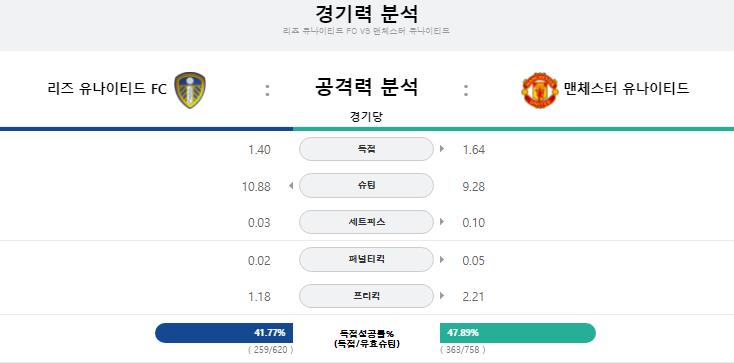Click the 공격력 분석 section heading
This screenshot has width=734, height=363.
pyautogui.click(x=367, y=87)
